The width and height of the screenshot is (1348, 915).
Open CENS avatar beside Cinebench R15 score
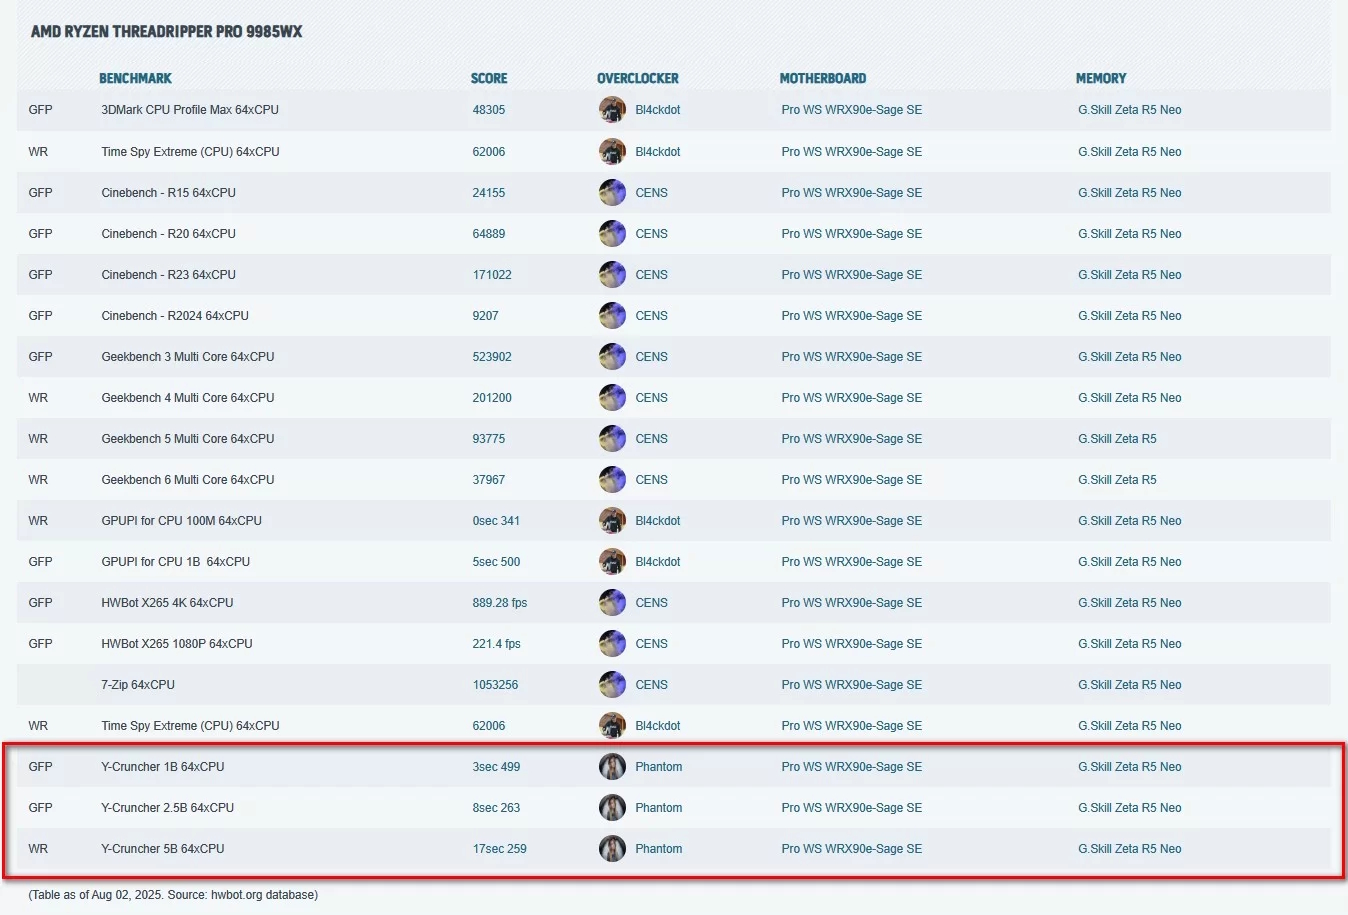tap(612, 193)
